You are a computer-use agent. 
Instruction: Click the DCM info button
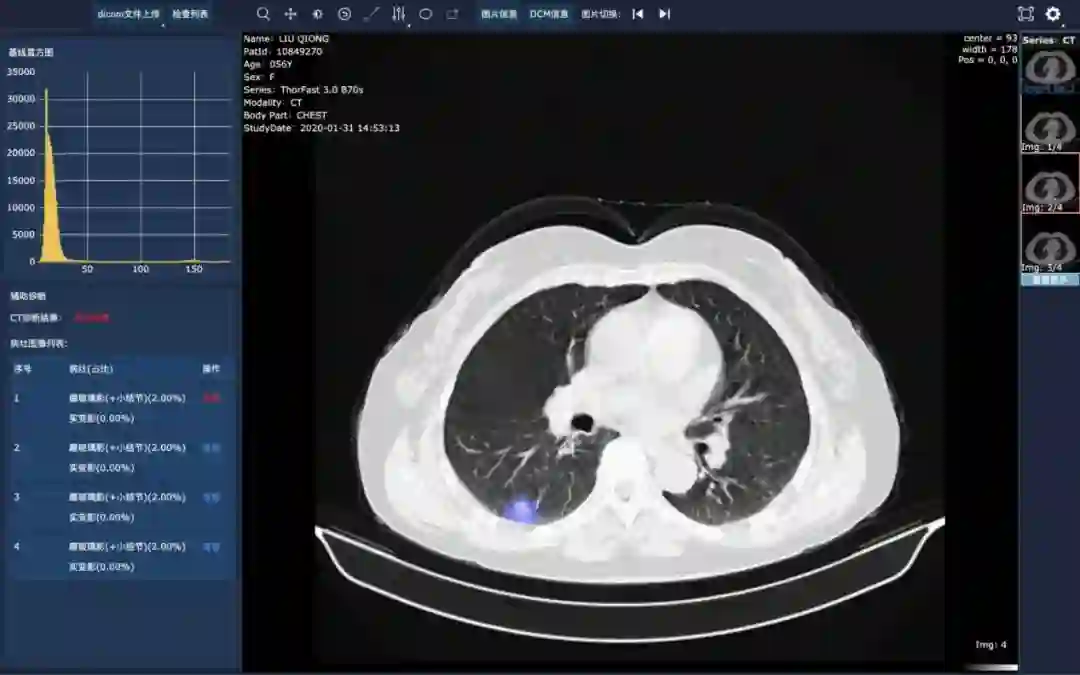pos(549,14)
